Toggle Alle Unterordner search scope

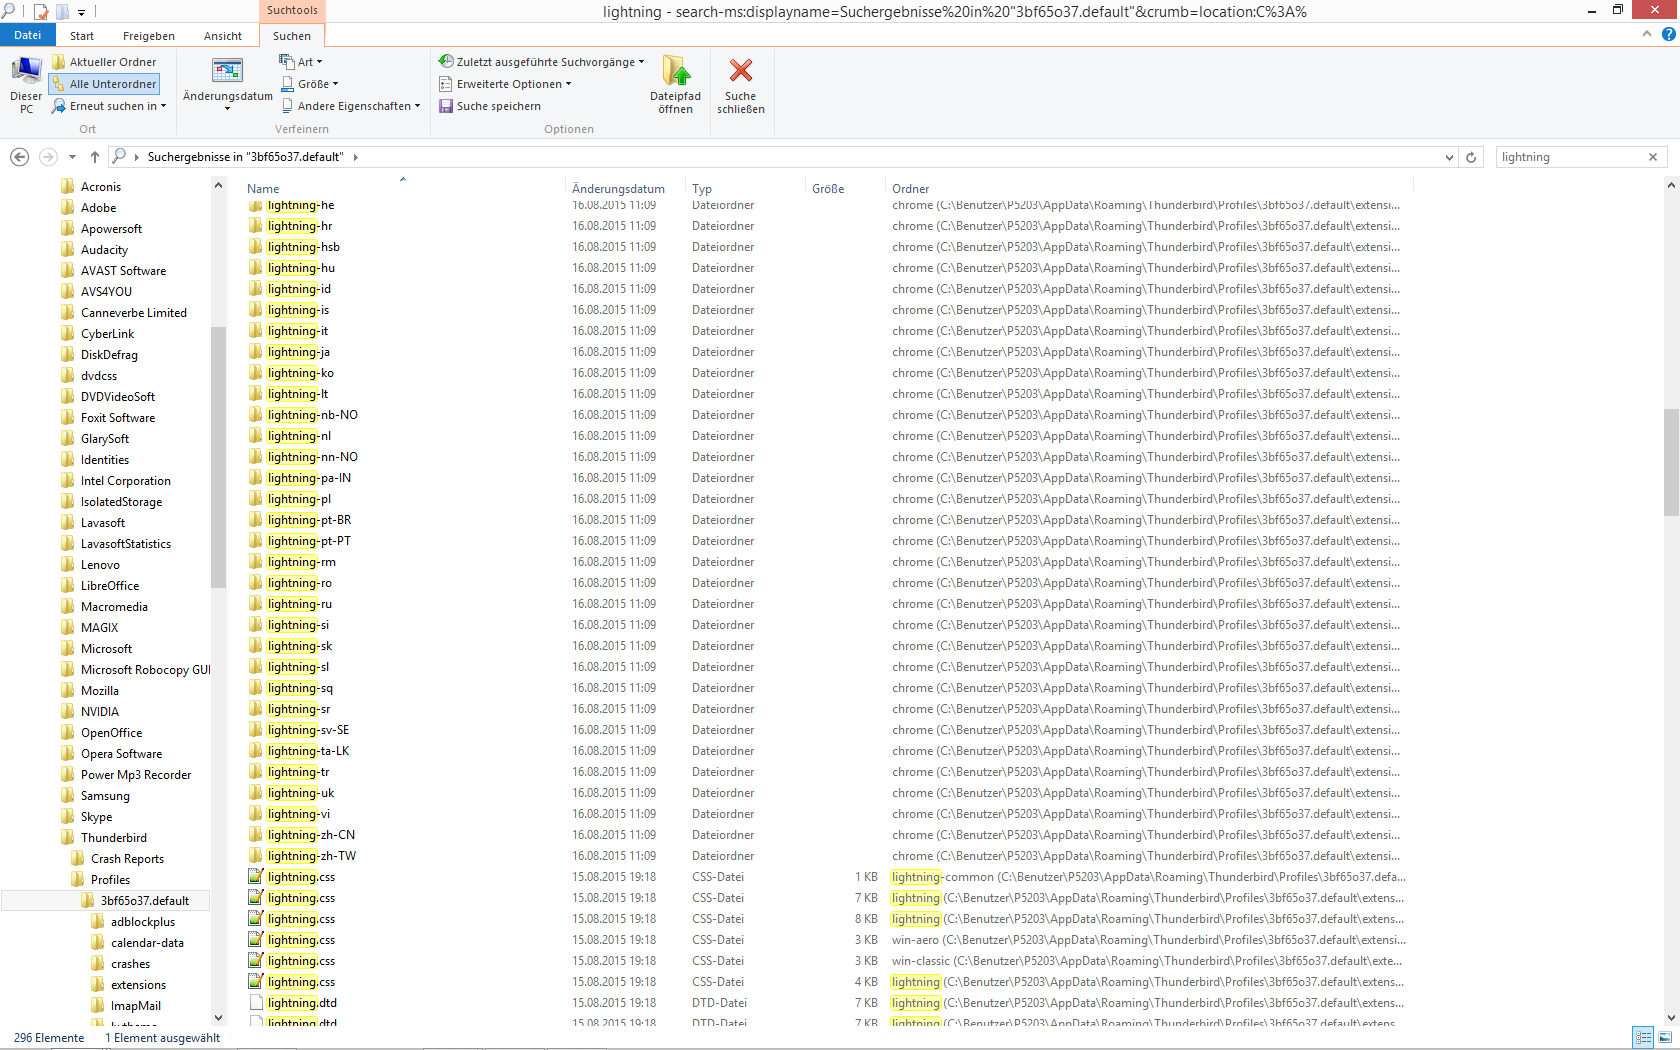(105, 84)
